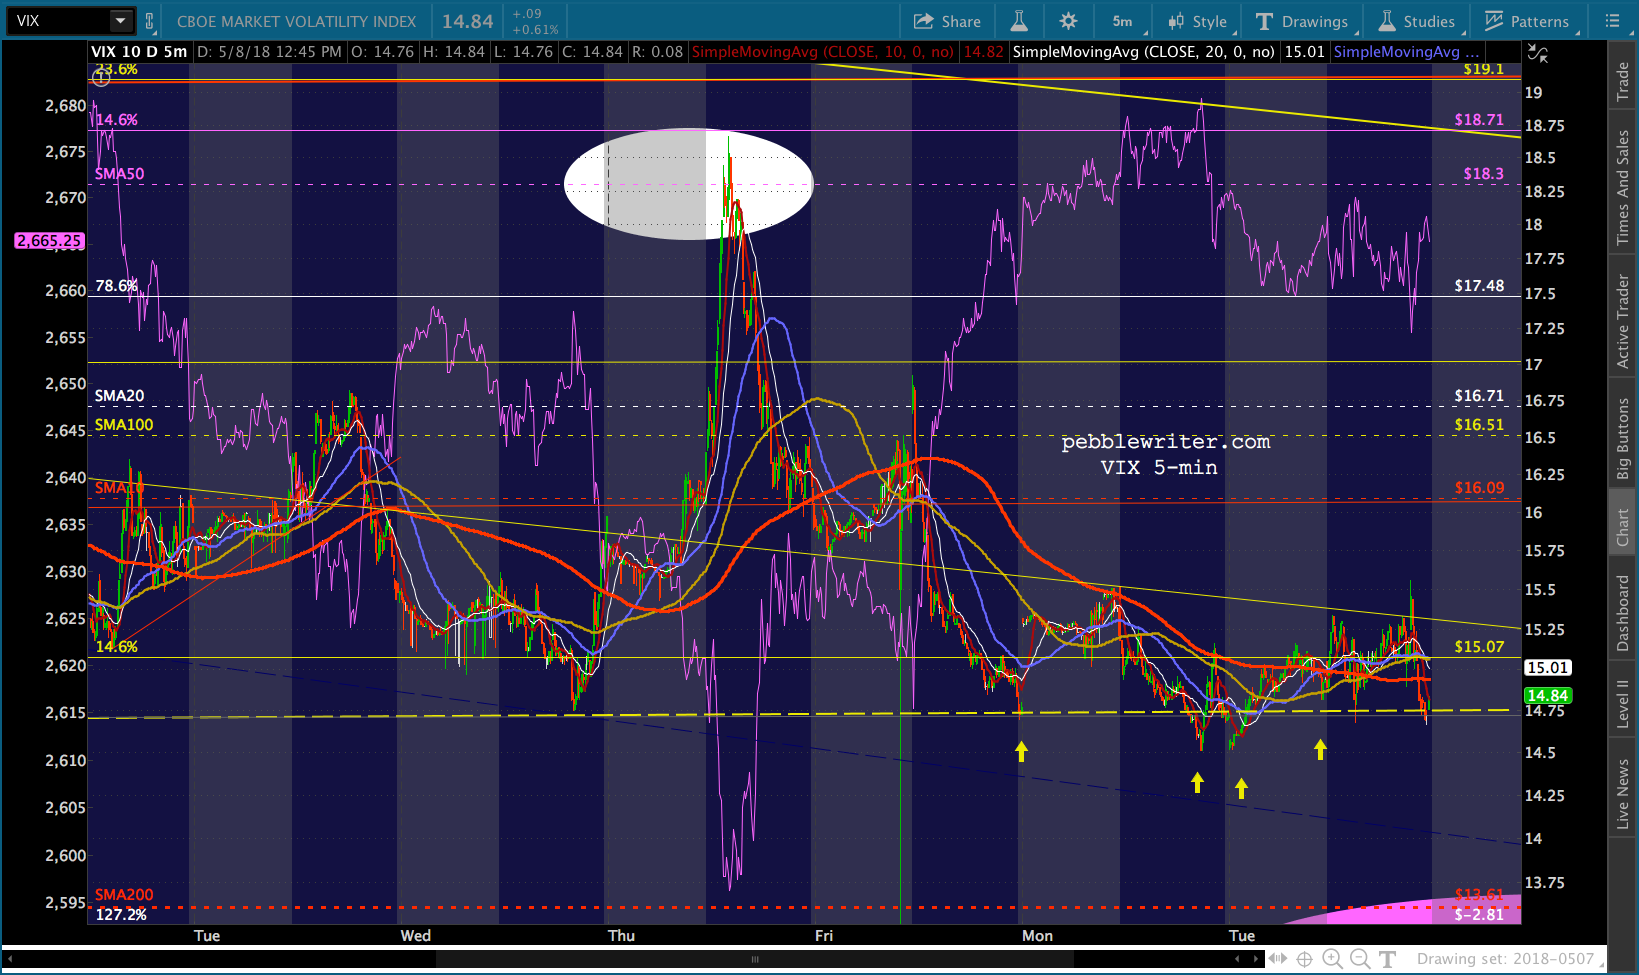Image resolution: width=1639 pixels, height=975 pixels.
Task: Click the horizontal chart scrollbar
Action: pyautogui.click(x=755, y=959)
